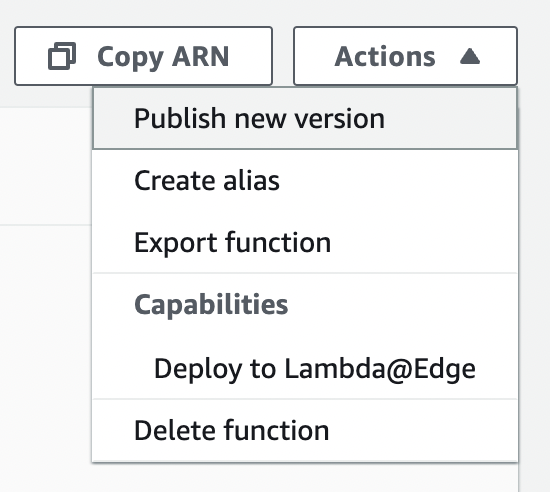Copy the function ARN to the clipboard

[143, 56]
